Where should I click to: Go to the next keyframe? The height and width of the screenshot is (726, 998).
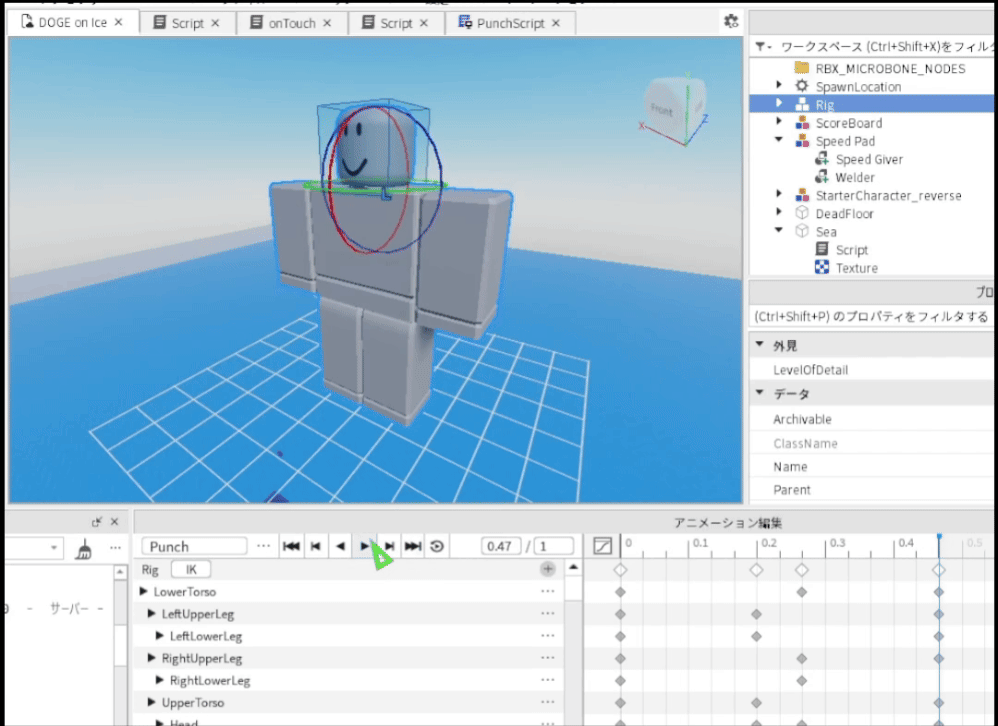[x=390, y=546]
